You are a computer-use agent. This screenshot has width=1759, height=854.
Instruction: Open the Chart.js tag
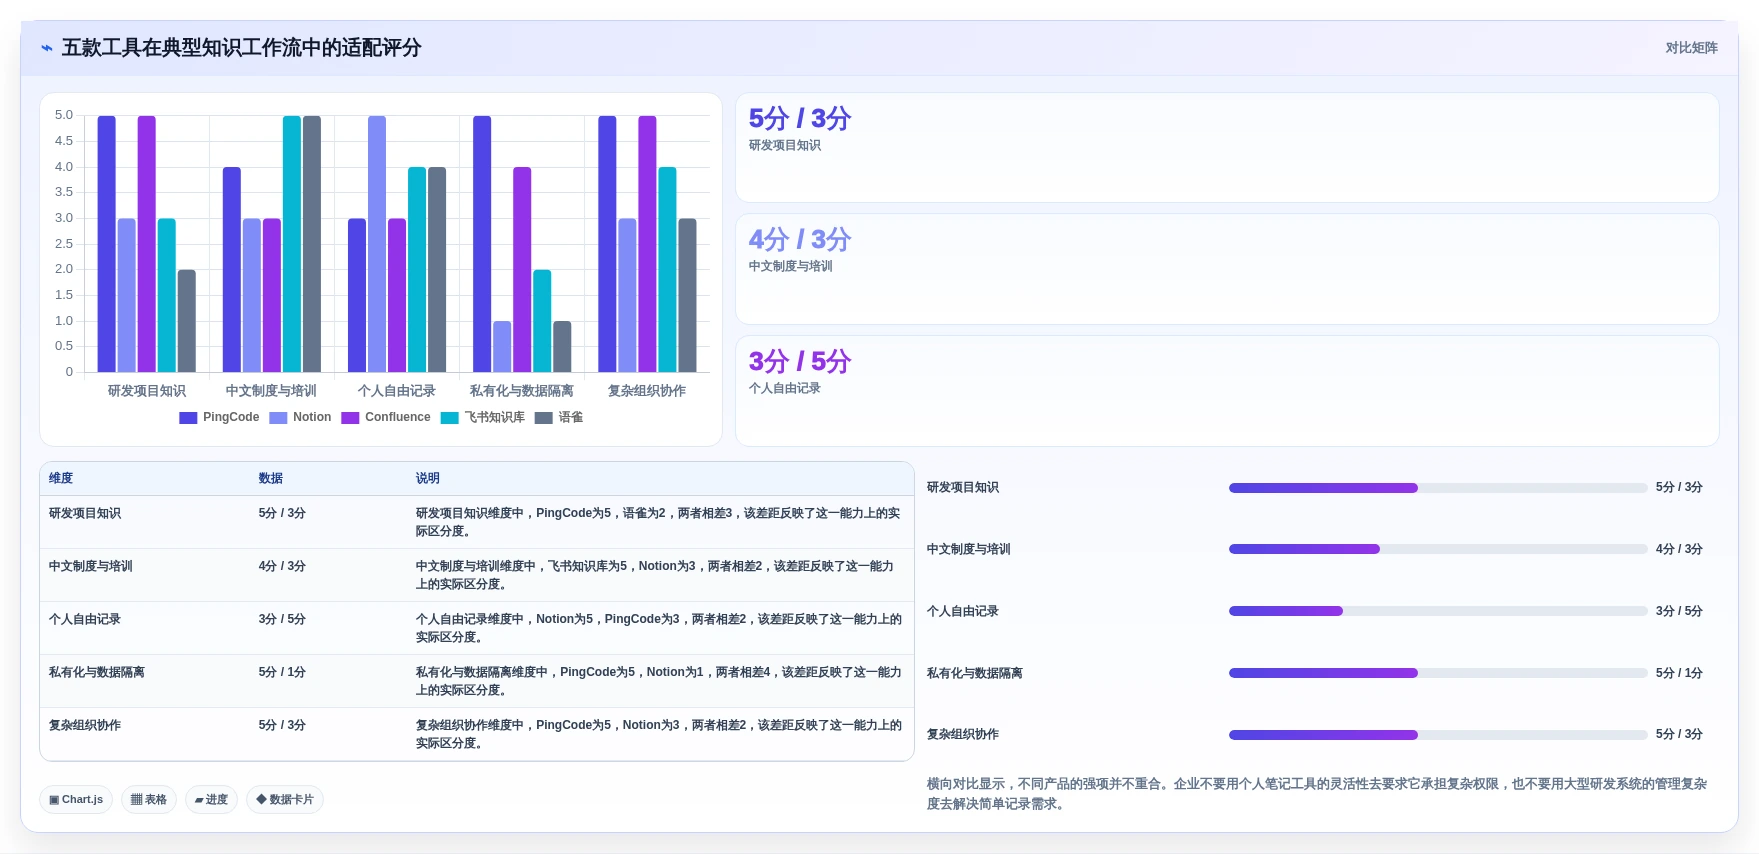76,799
